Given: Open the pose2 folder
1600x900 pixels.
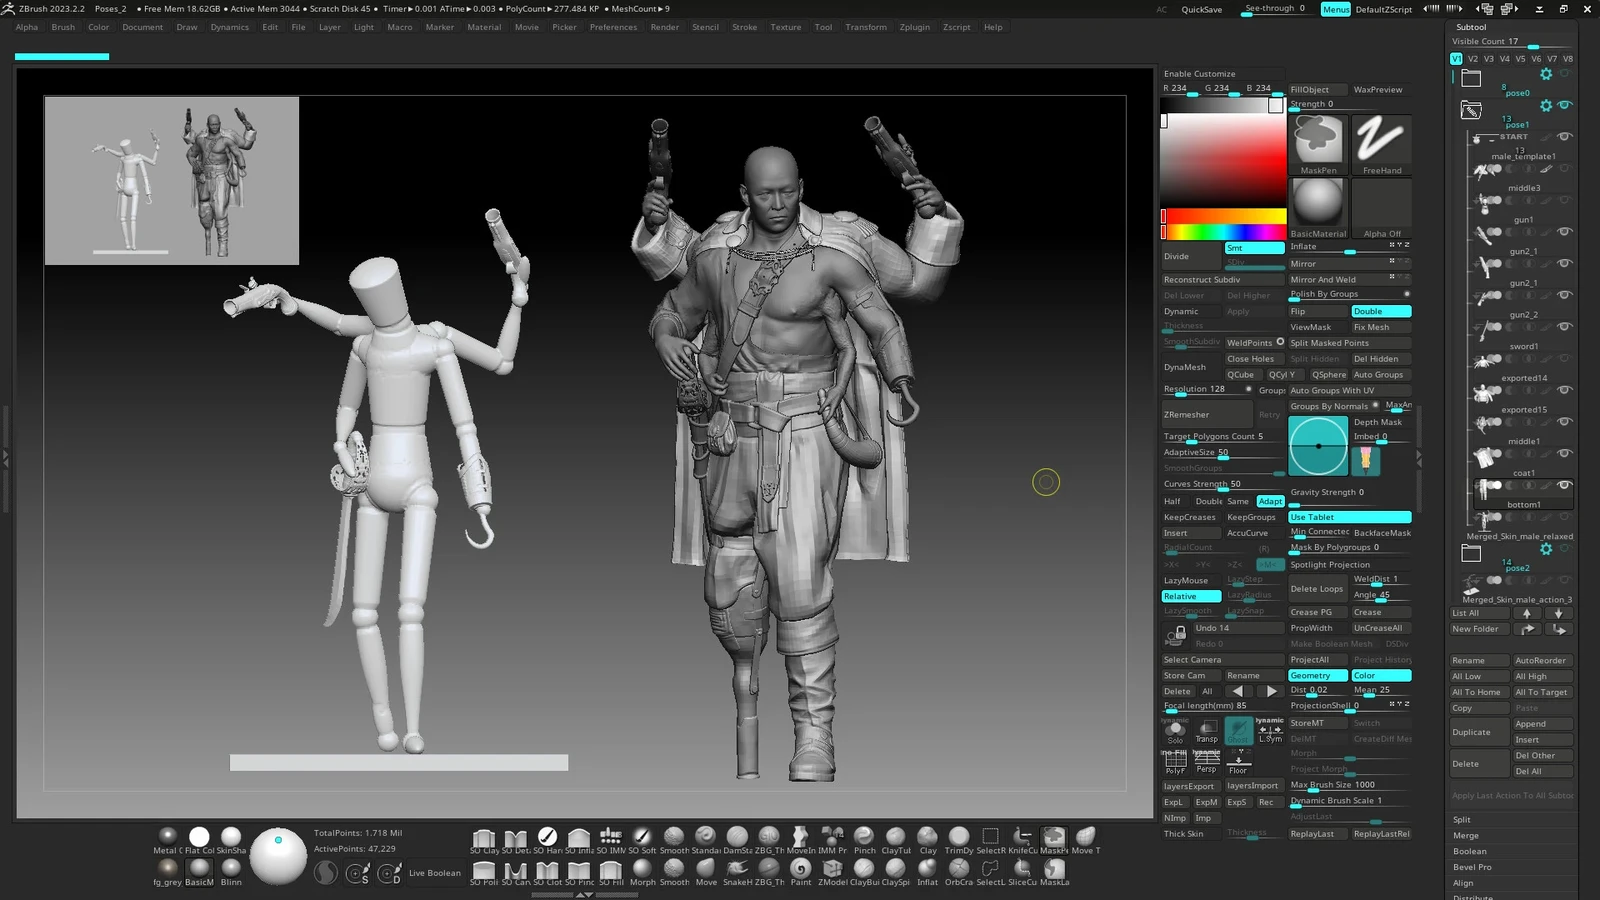Looking at the screenshot, I should tap(1471, 553).
